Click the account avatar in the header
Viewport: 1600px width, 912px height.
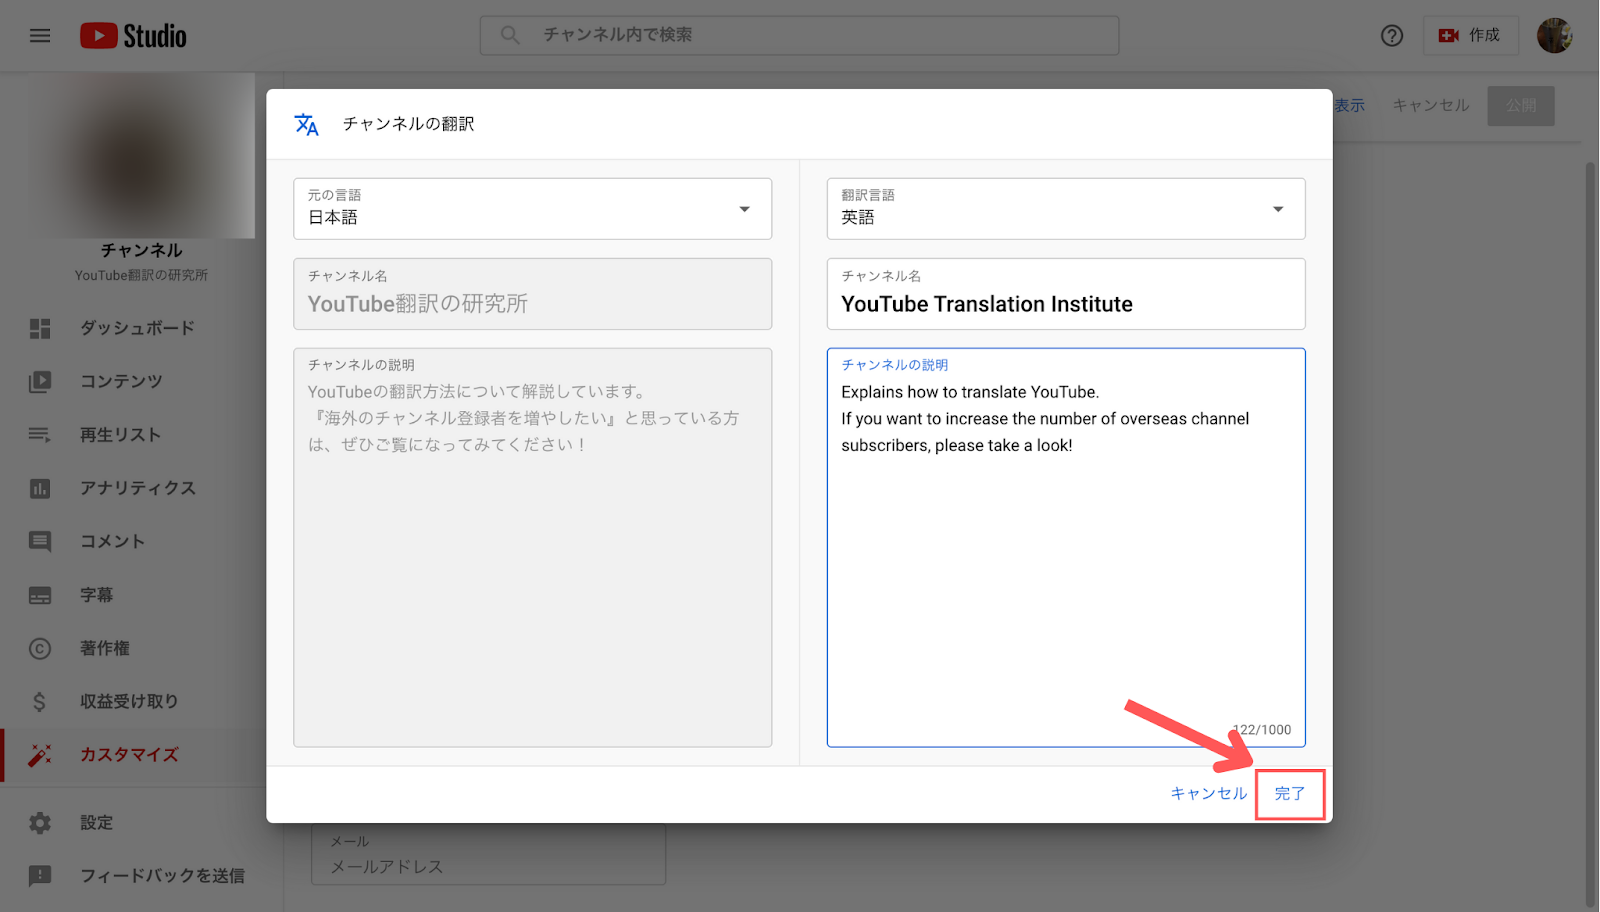[x=1555, y=36]
